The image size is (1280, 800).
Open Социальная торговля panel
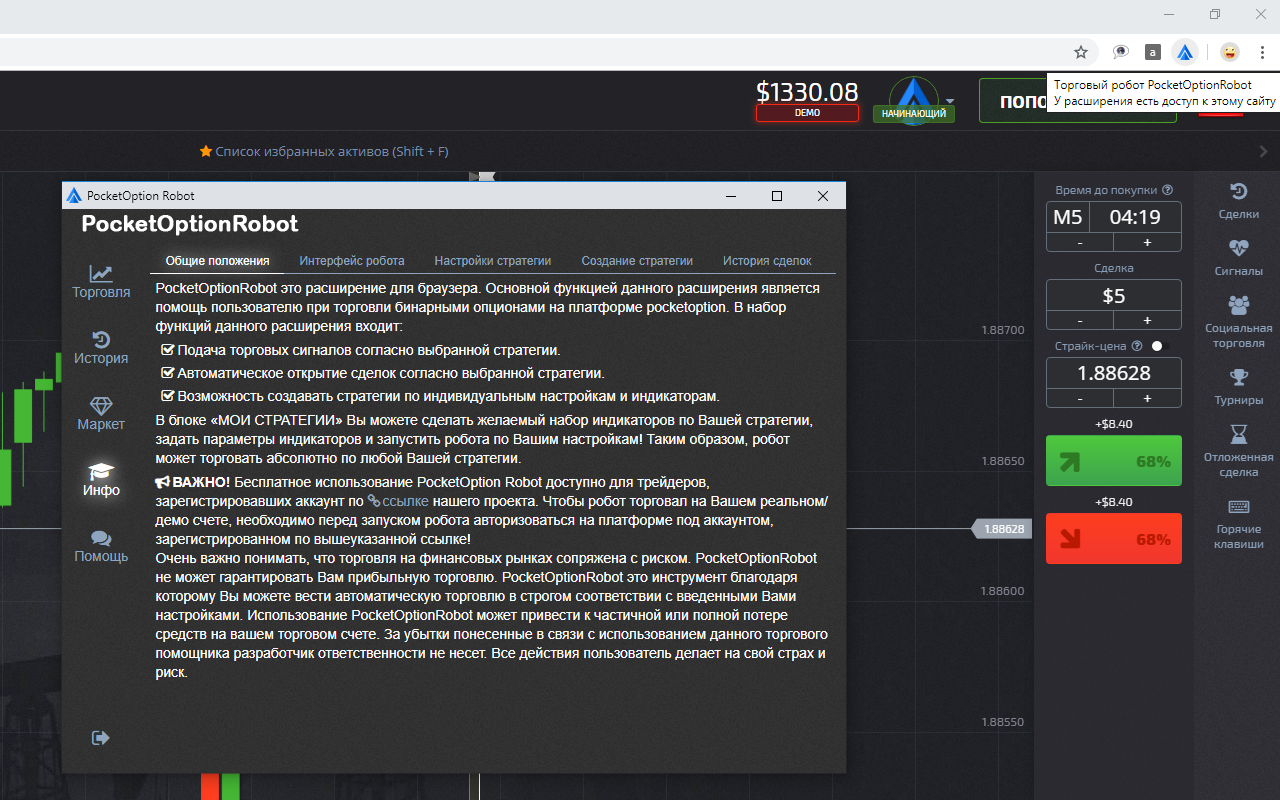click(1239, 321)
